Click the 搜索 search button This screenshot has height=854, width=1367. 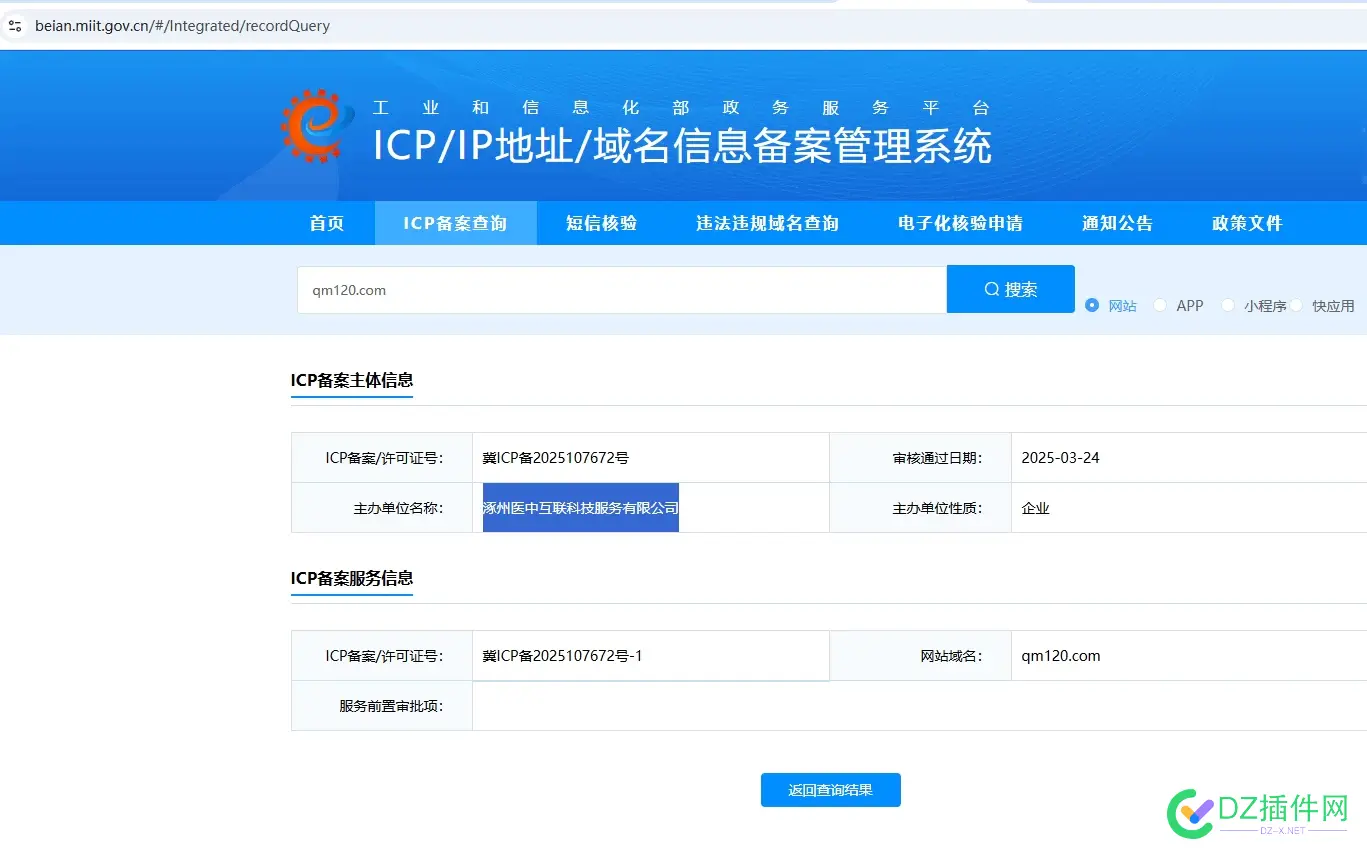[x=1010, y=288]
